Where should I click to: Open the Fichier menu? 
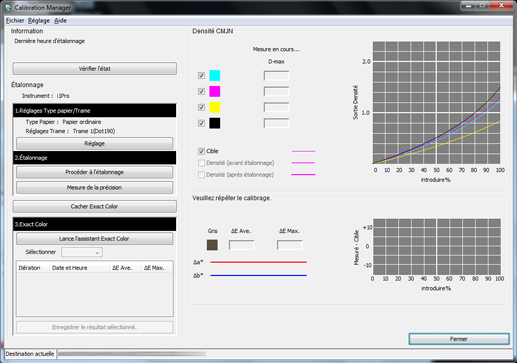click(x=15, y=21)
